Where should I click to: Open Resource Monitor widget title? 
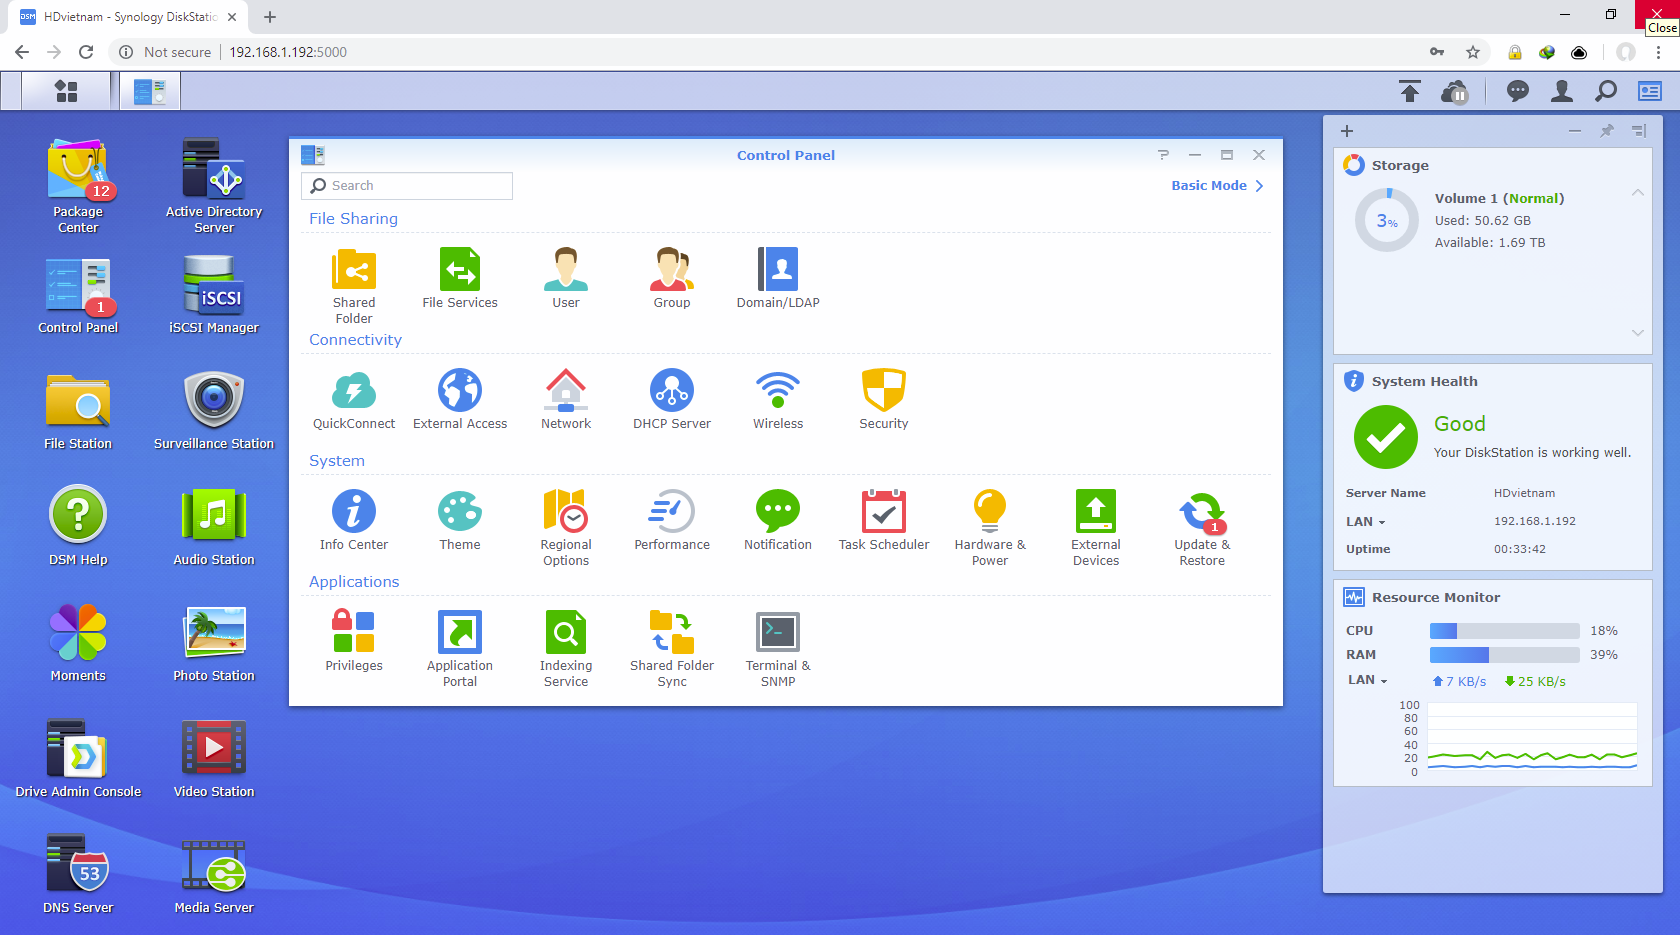coord(1436,598)
